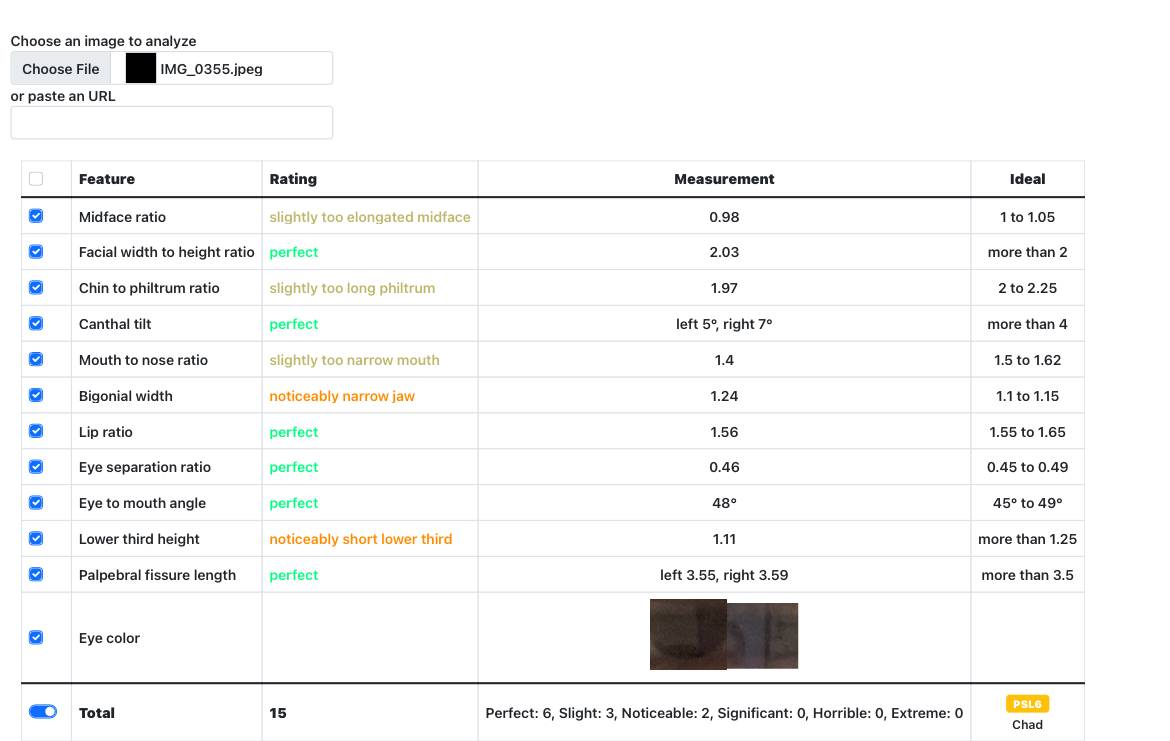Switch off the Total row toggle
Screen dimensions: 1170x741
tap(43, 712)
